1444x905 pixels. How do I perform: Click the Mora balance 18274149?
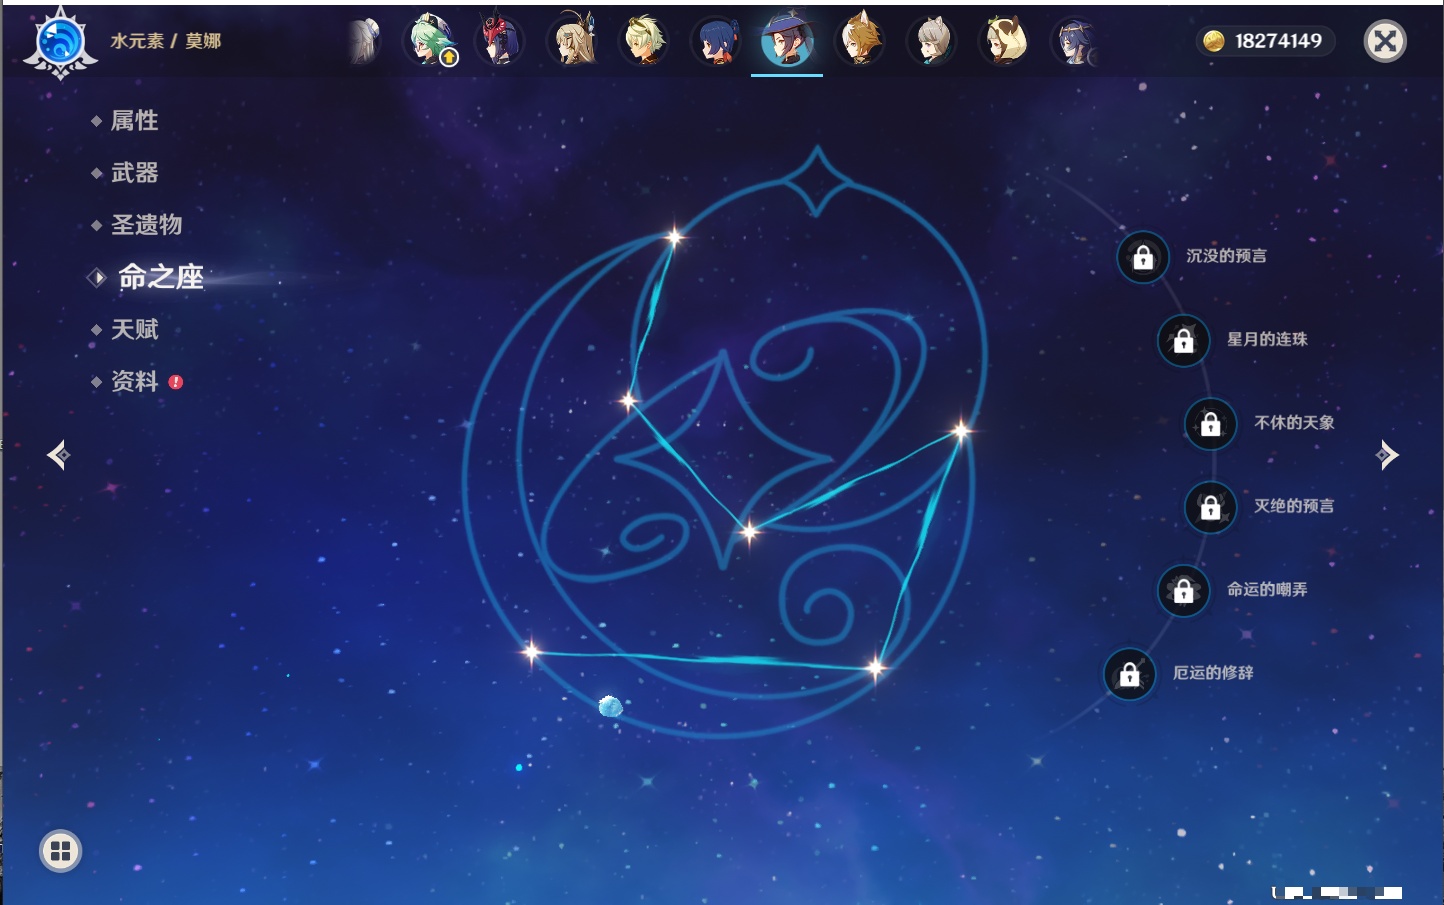[x=1278, y=41]
